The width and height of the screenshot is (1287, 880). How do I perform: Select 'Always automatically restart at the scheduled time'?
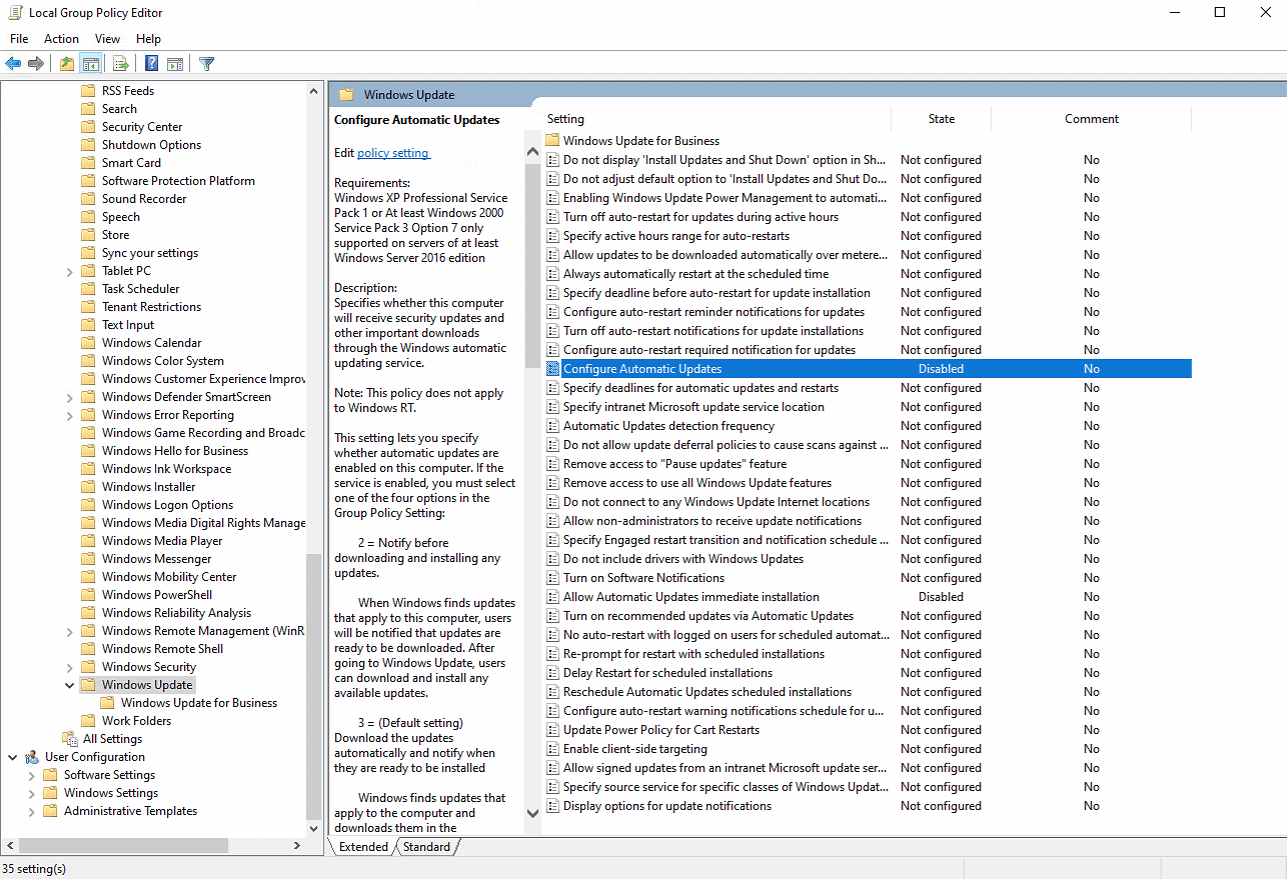tap(696, 274)
